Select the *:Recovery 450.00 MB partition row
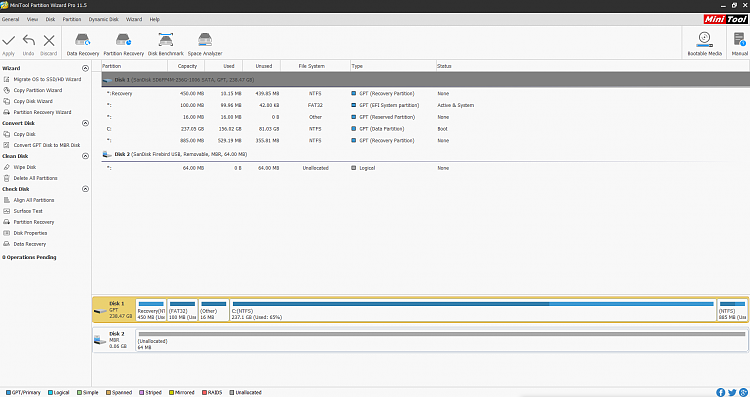The height and width of the screenshot is (397, 750). coord(426,94)
